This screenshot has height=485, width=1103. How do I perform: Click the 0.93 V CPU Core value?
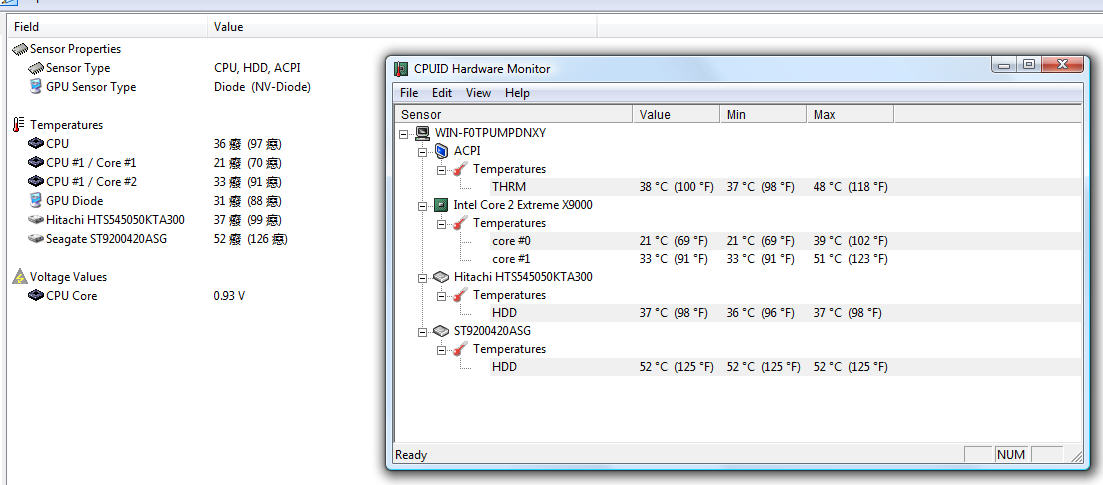[x=229, y=296]
